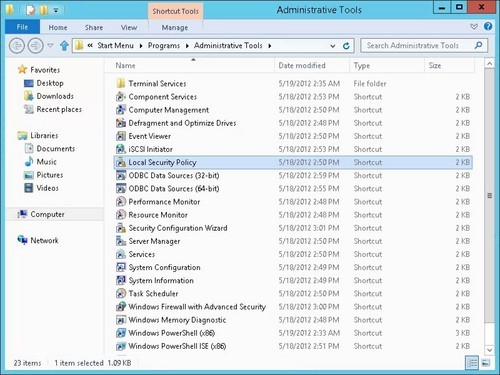Image resolution: width=500 pixels, height=375 pixels.
Task: Open the recent locations dropdown arrow
Action: tap(50, 45)
